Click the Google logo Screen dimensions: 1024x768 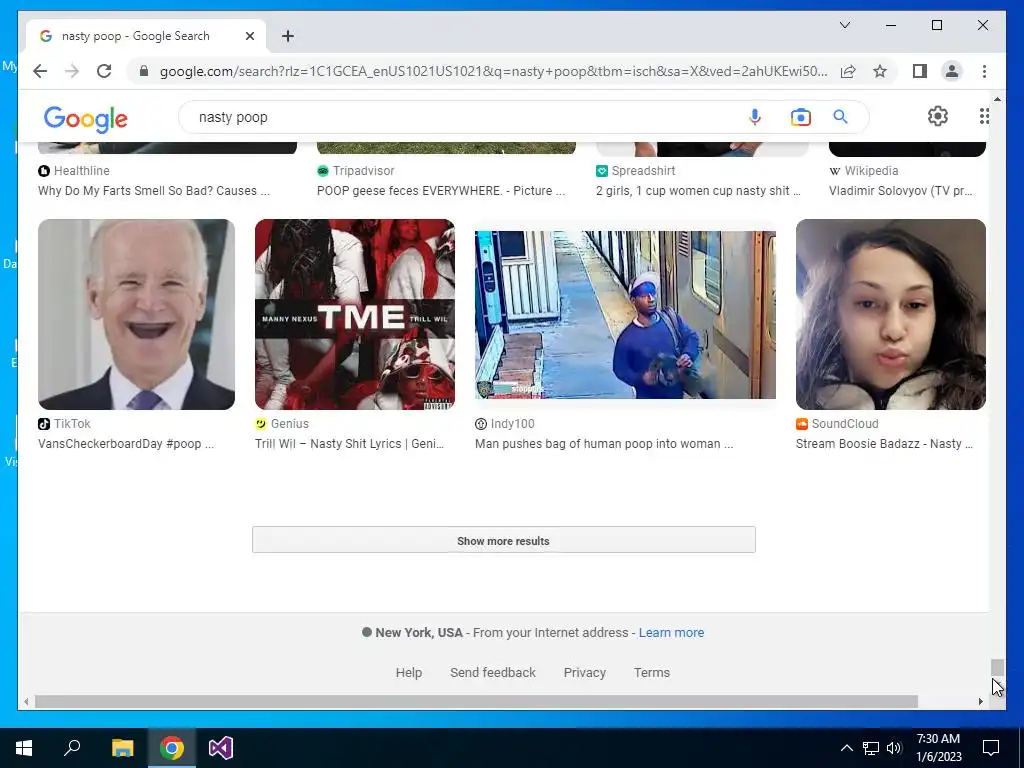[86, 119]
